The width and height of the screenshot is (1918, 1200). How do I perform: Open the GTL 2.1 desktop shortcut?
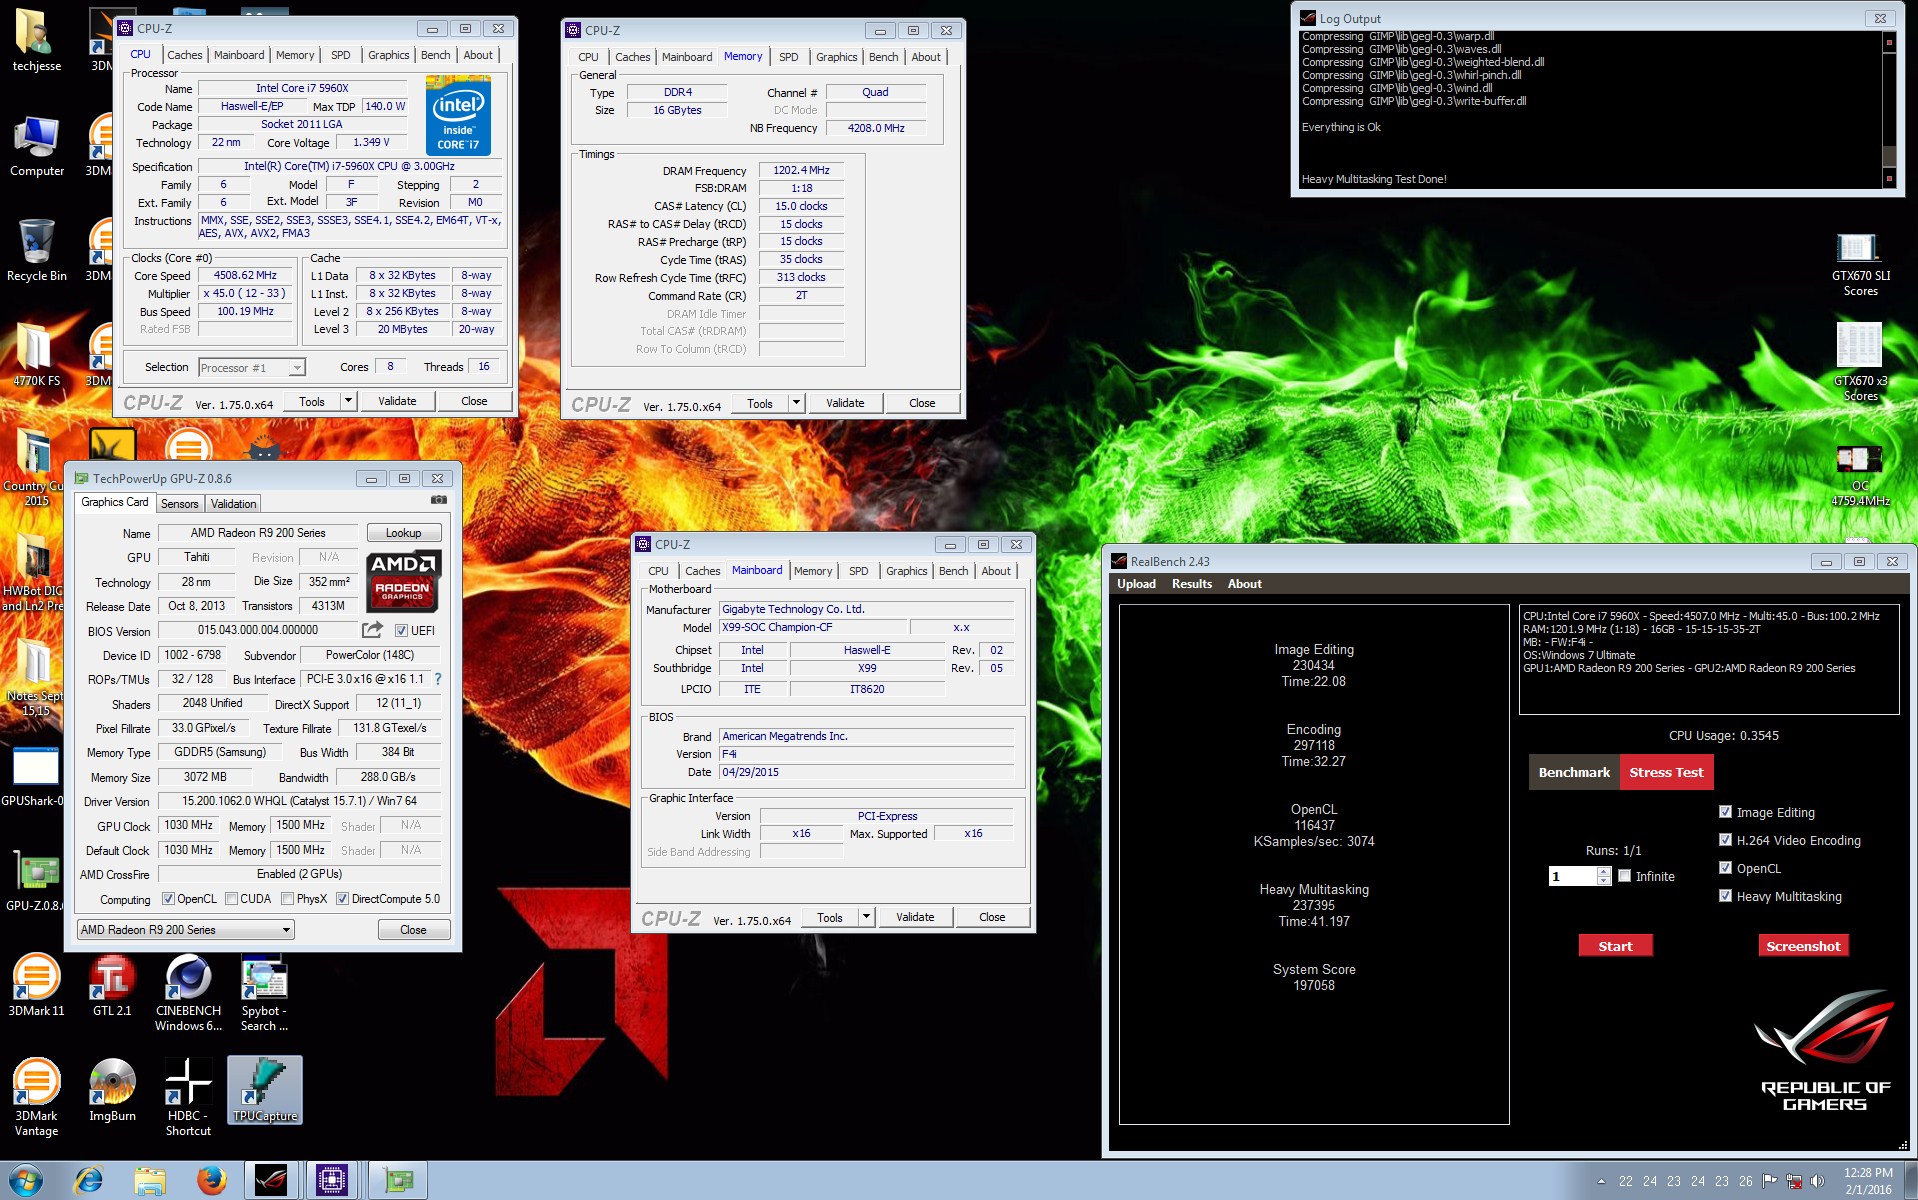coord(112,985)
